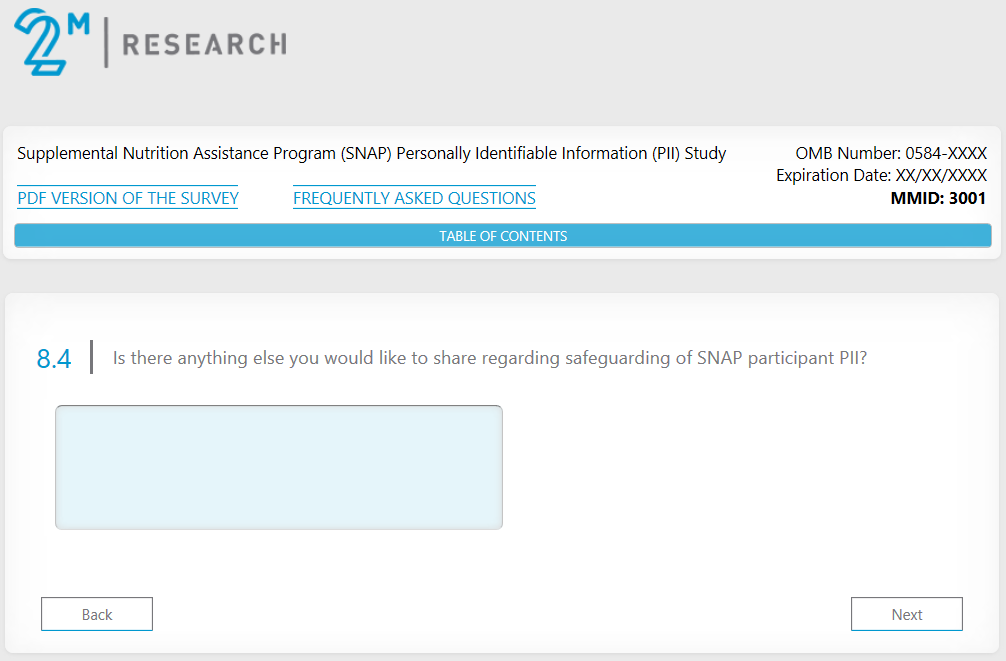Expand the TABLE OF CONTENTS bar

(x=503, y=236)
